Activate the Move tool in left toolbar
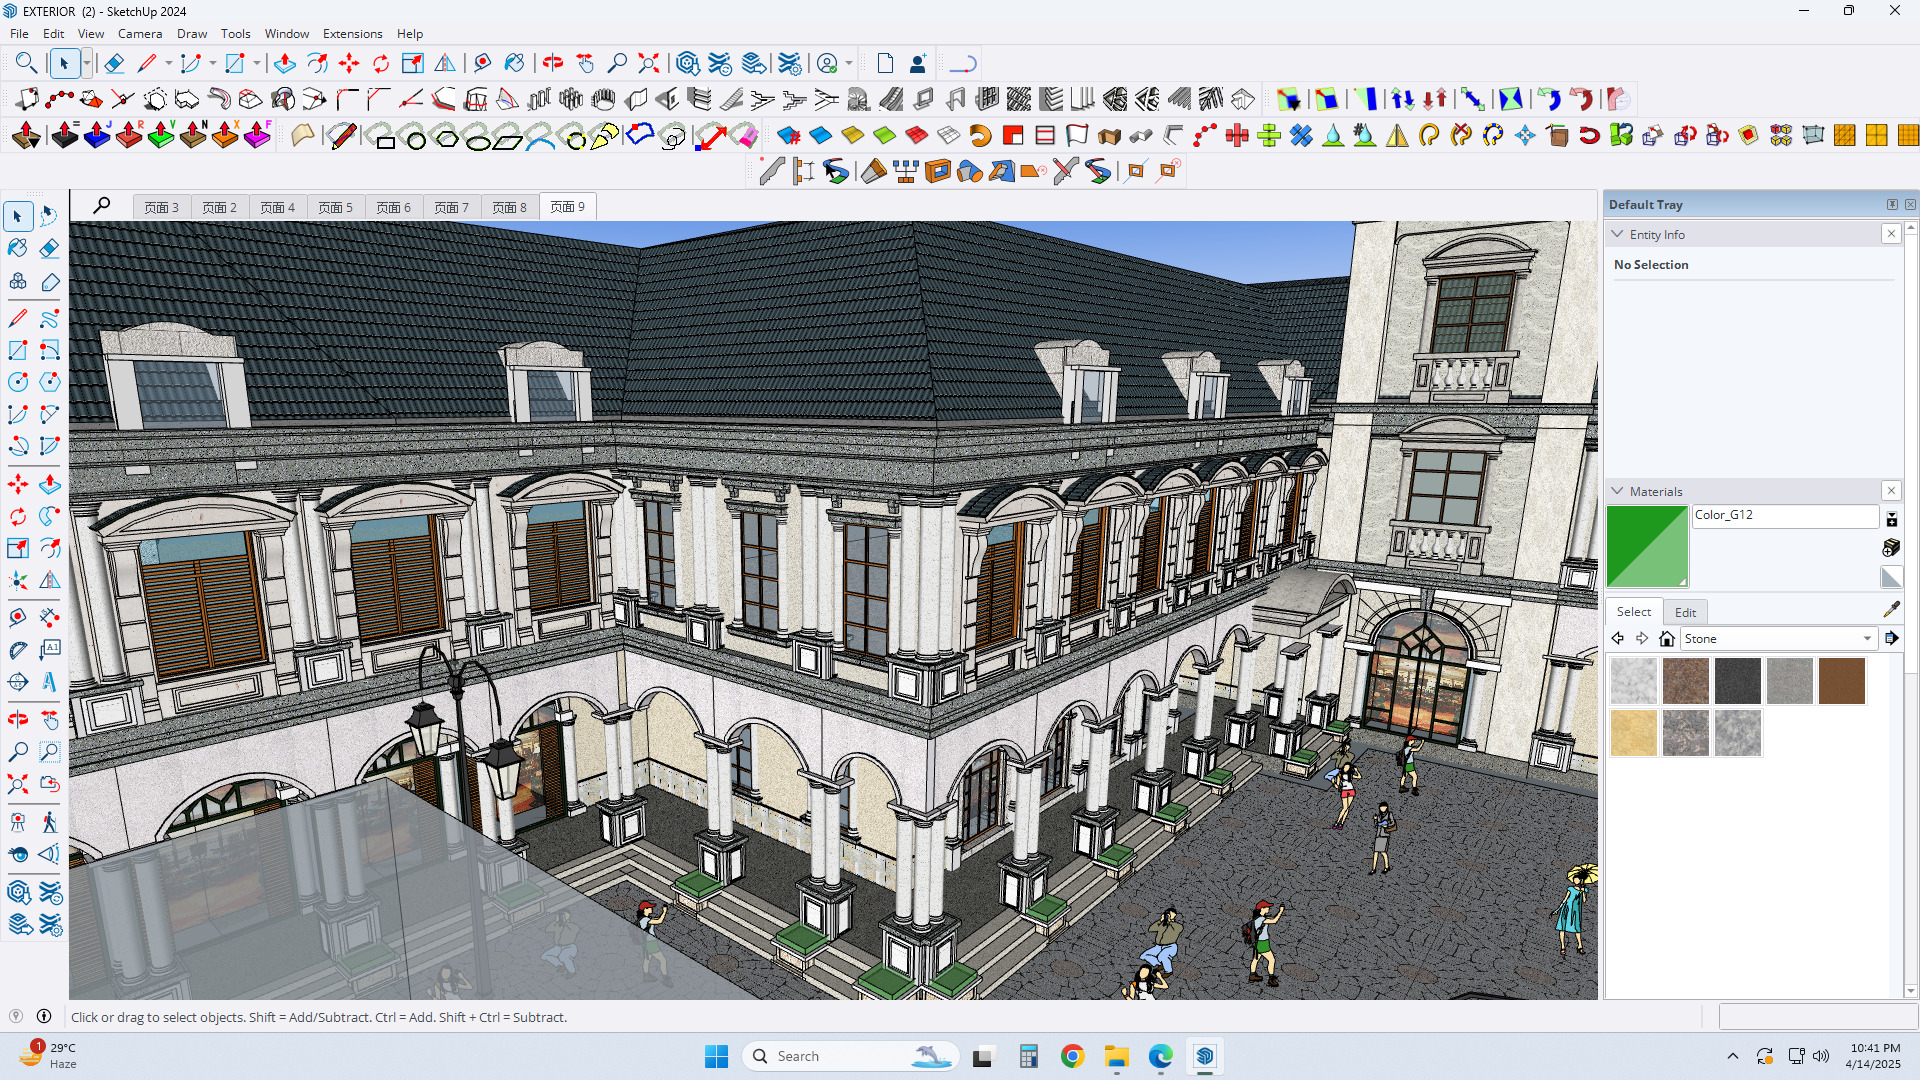Viewport: 1920px width, 1080px height. coord(18,485)
